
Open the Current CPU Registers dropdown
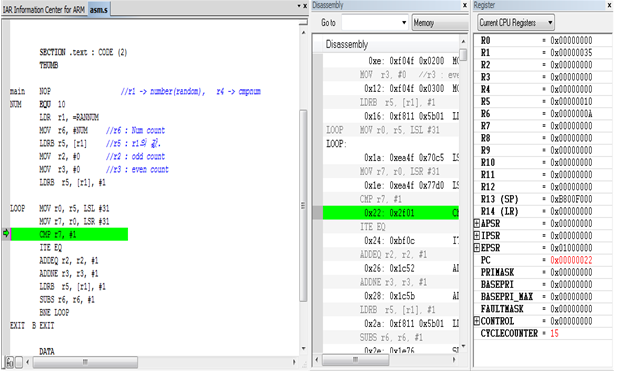click(516, 22)
